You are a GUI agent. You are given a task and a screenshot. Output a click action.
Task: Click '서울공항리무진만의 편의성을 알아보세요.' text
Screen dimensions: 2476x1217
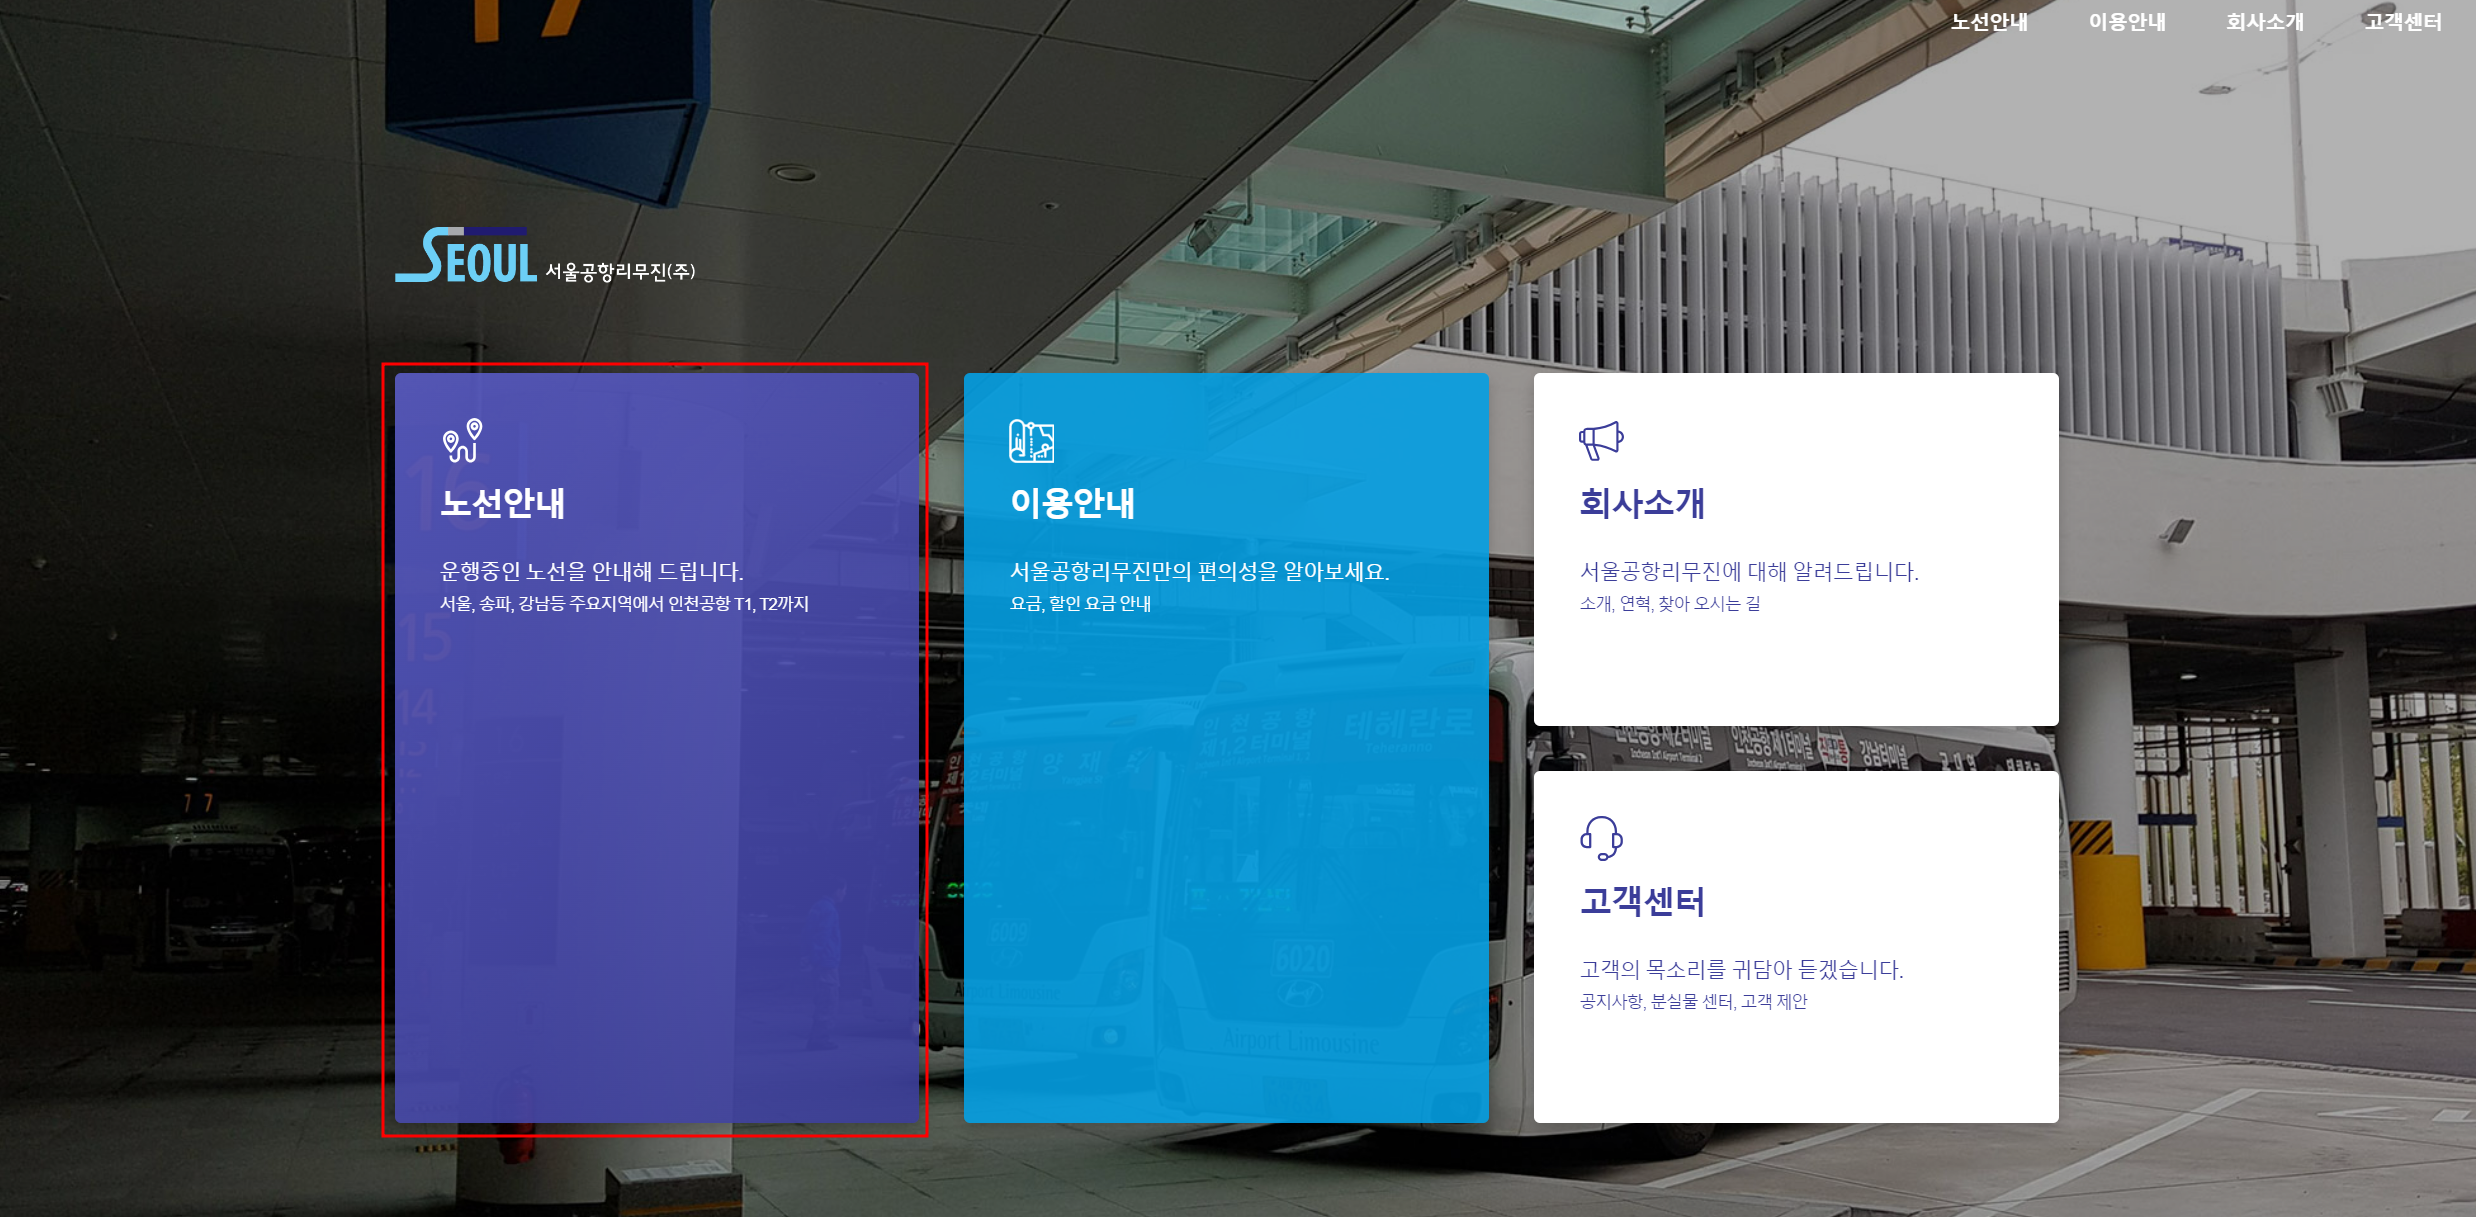click(1200, 572)
